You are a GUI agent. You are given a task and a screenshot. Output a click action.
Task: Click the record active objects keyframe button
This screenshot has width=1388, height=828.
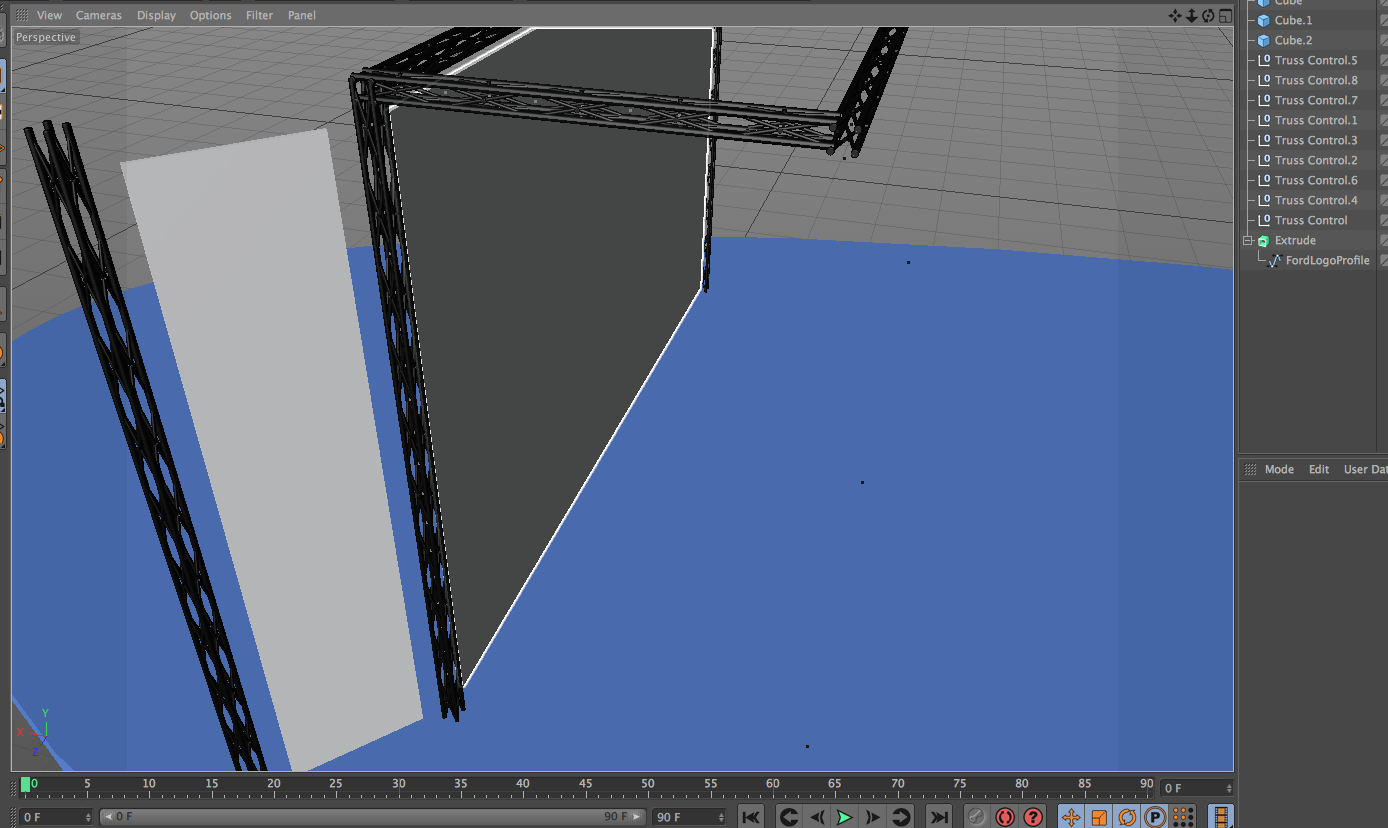976,817
